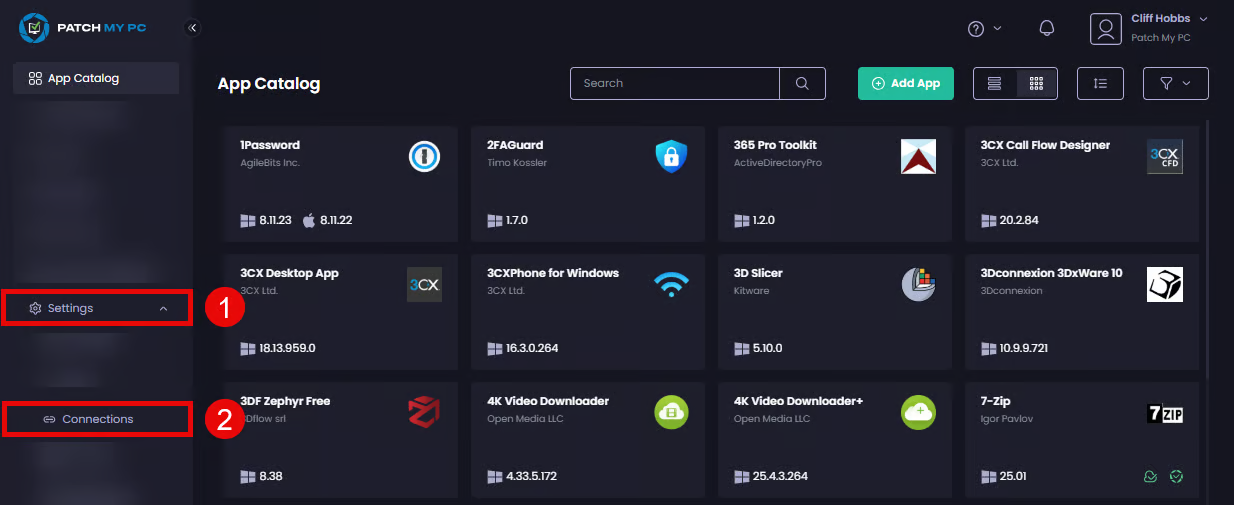Collapse the Settings menu section
The width and height of the screenshot is (1234, 505).
click(x=163, y=309)
